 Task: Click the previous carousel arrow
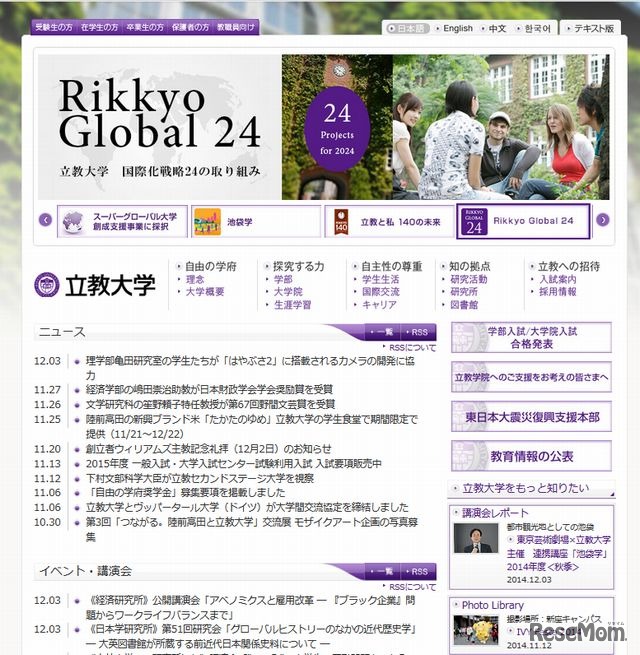pyautogui.click(x=45, y=220)
